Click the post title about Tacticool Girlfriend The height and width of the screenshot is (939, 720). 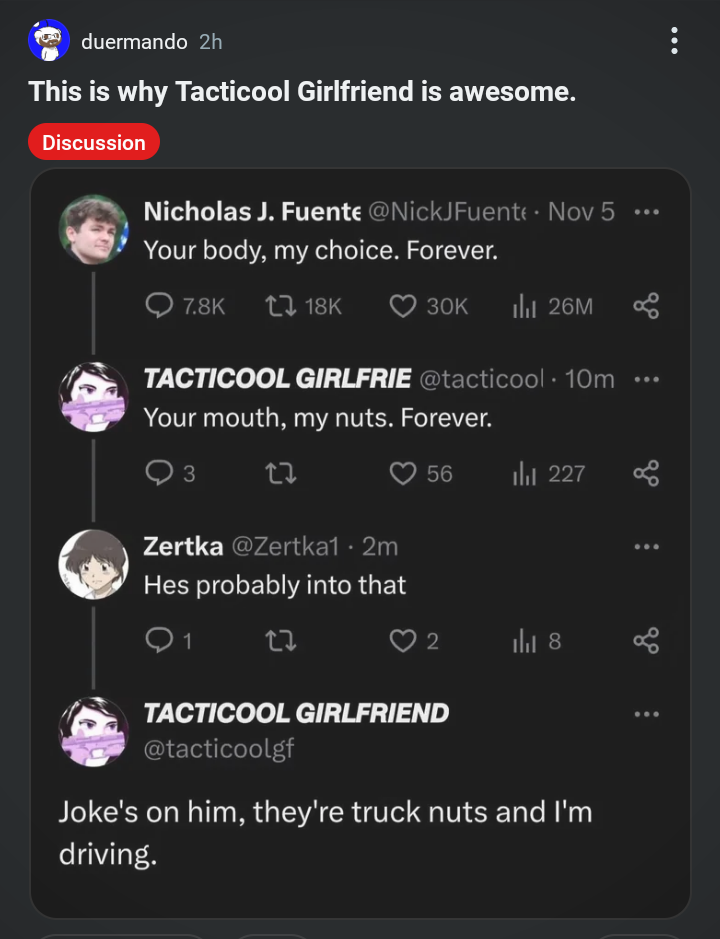tap(302, 92)
